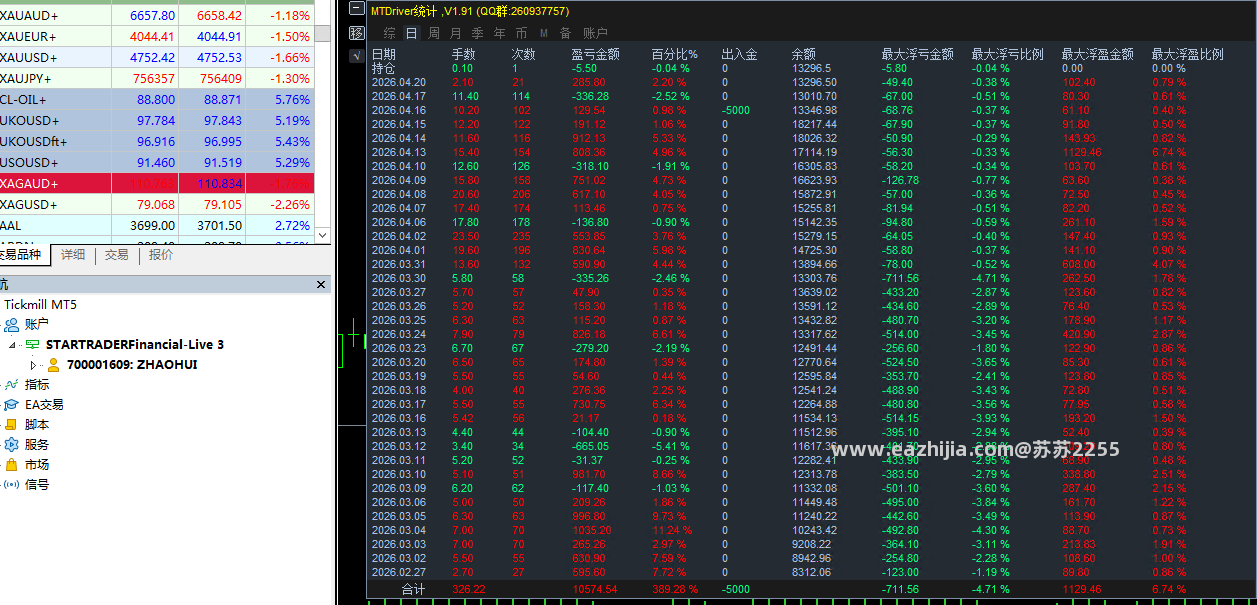Viewport: 1257px width, 605px height.
Task: Click the 2026.02.27 row date
Action: coord(398,572)
